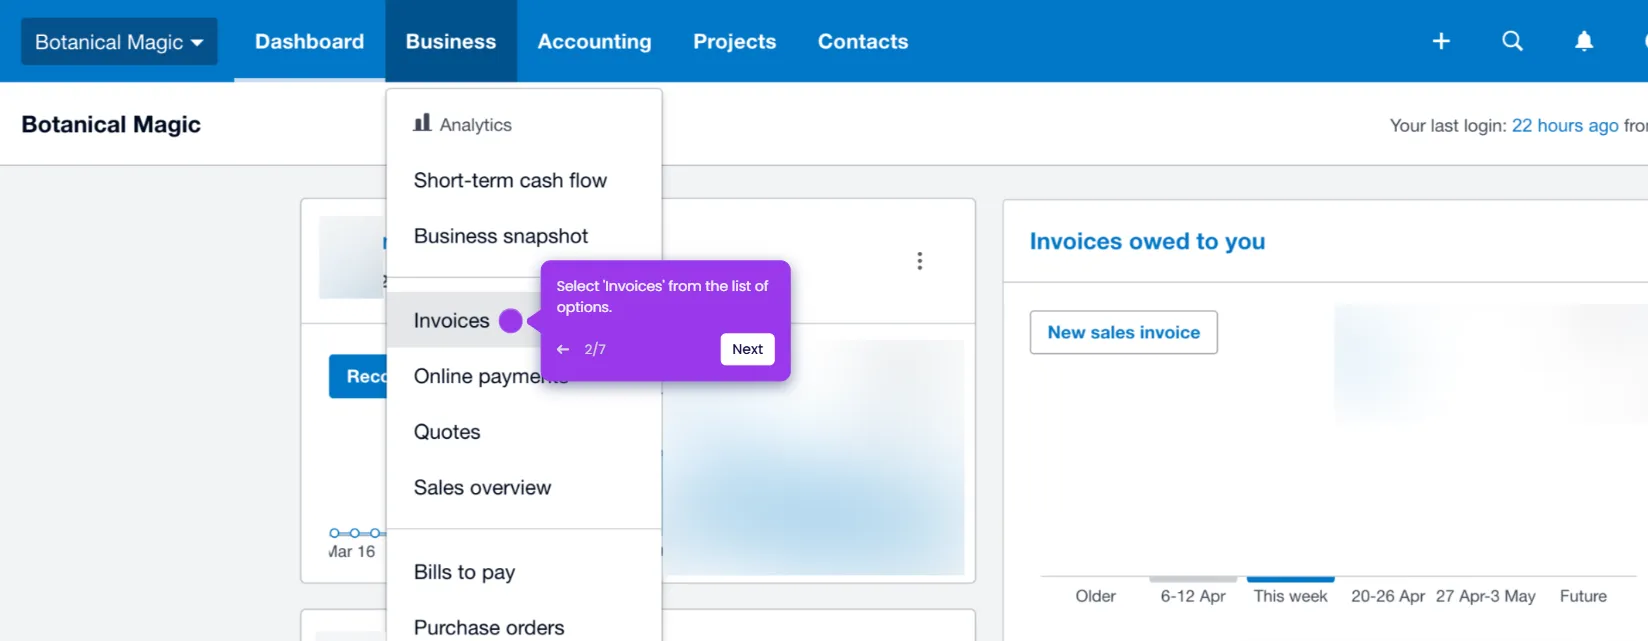Click the plus create-new icon
The image size is (1648, 641).
click(1441, 41)
